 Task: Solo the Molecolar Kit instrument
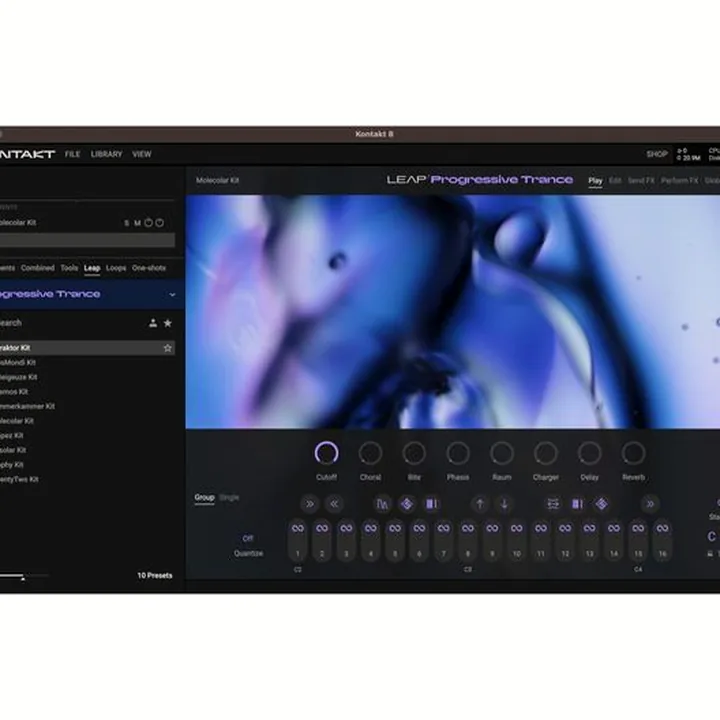tap(127, 223)
